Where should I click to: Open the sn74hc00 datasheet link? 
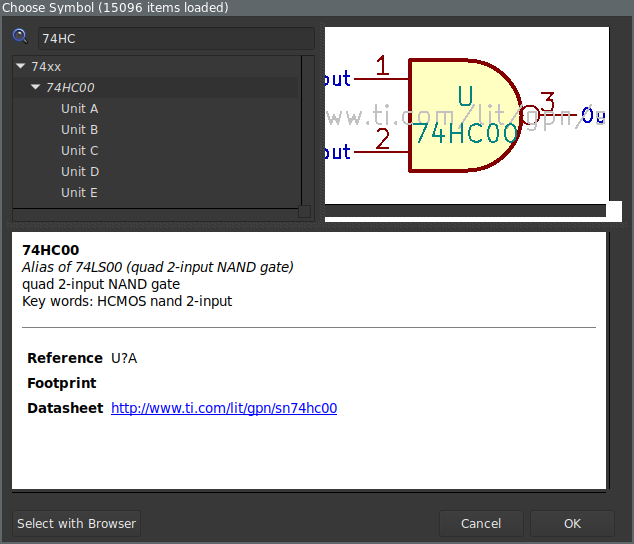pos(224,408)
